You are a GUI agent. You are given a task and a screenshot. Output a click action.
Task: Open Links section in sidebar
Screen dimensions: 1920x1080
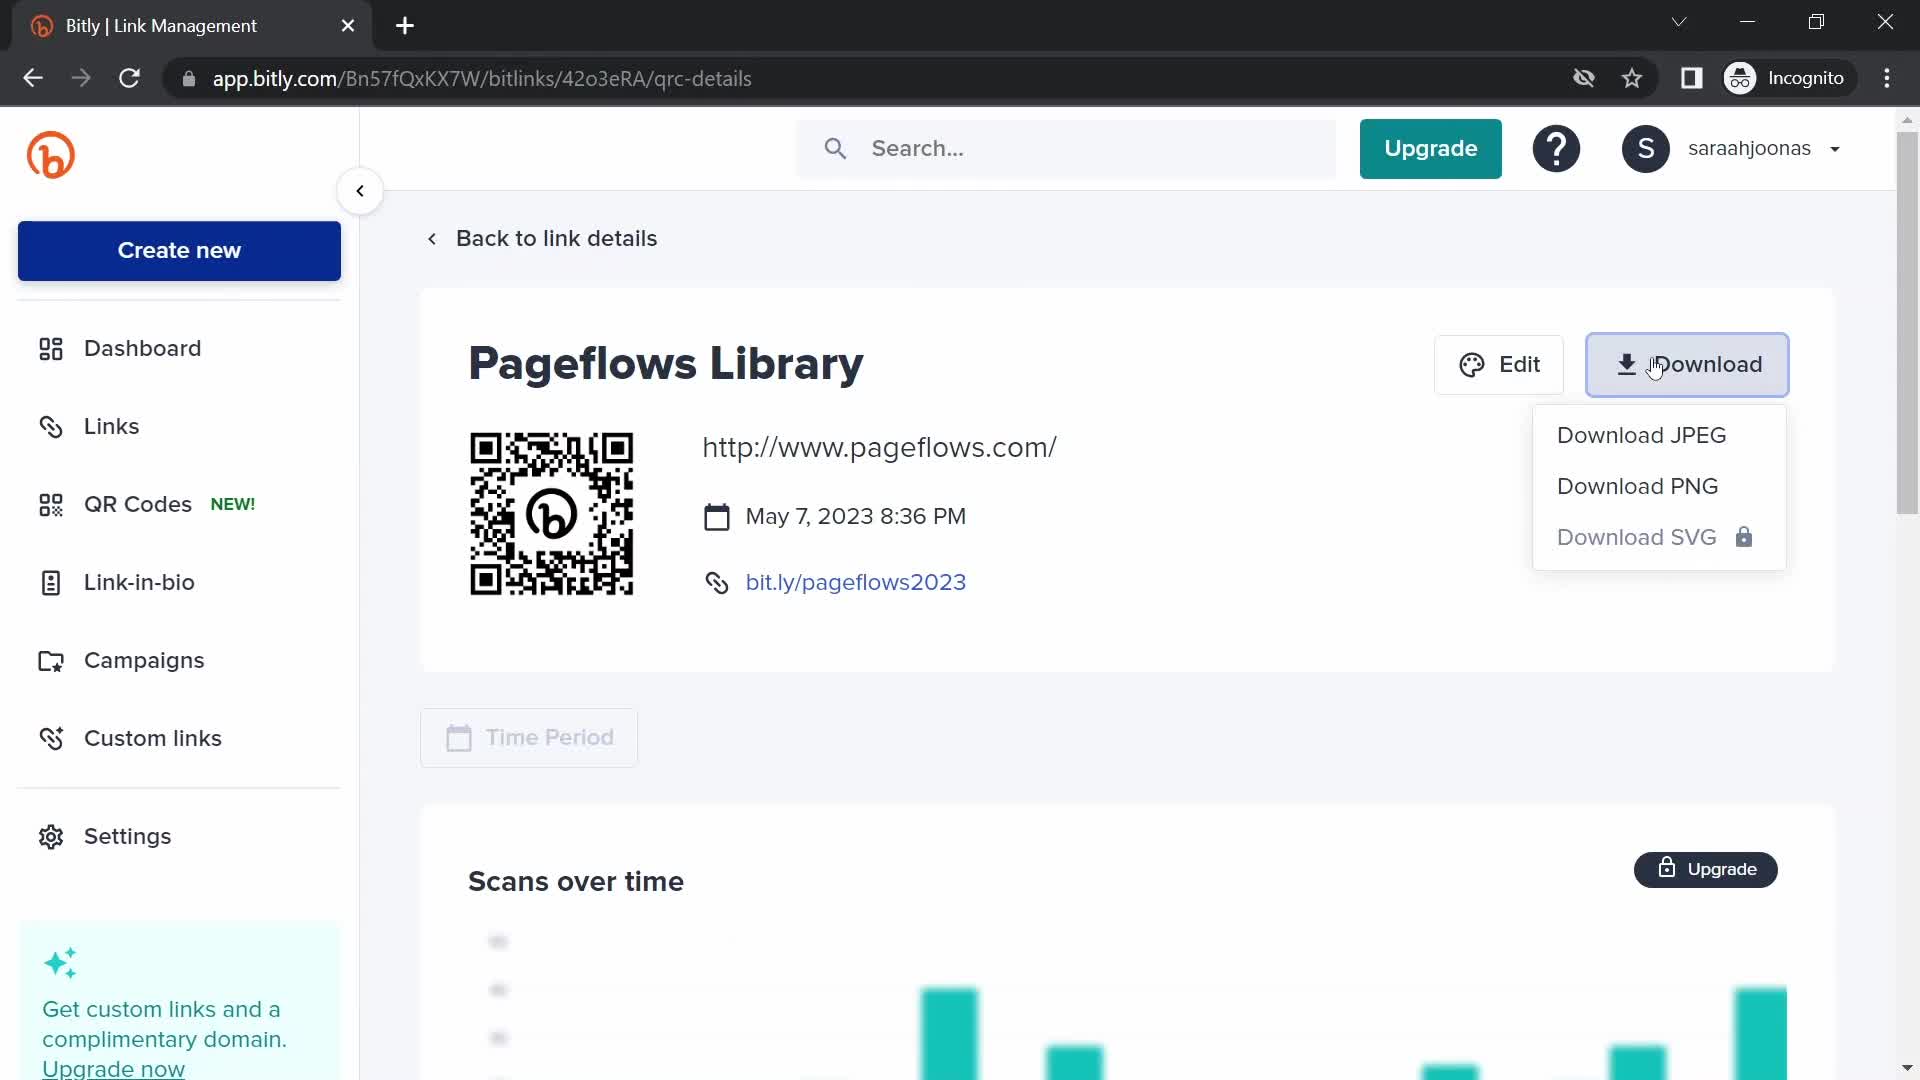coord(112,426)
